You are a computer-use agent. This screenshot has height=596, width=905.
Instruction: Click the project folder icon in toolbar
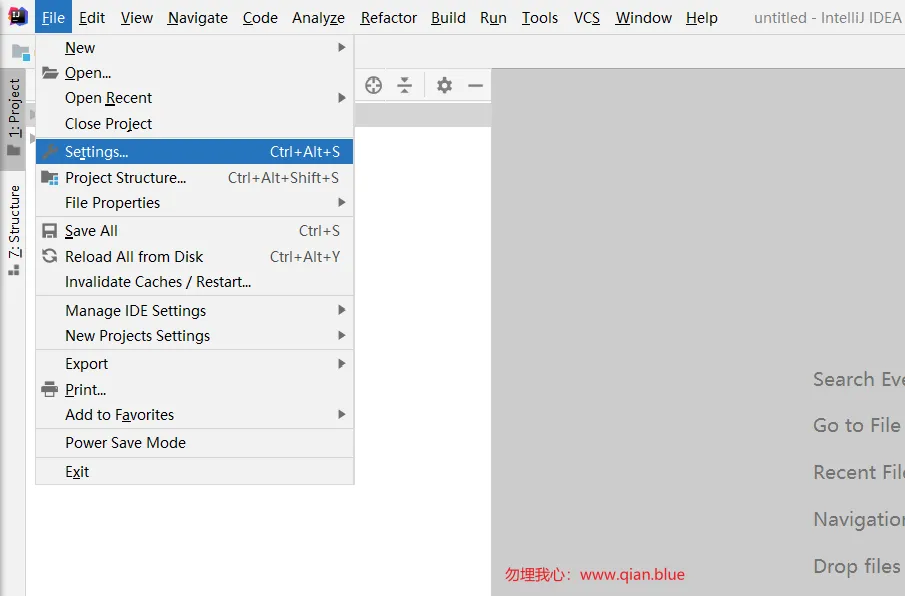pyautogui.click(x=21, y=53)
